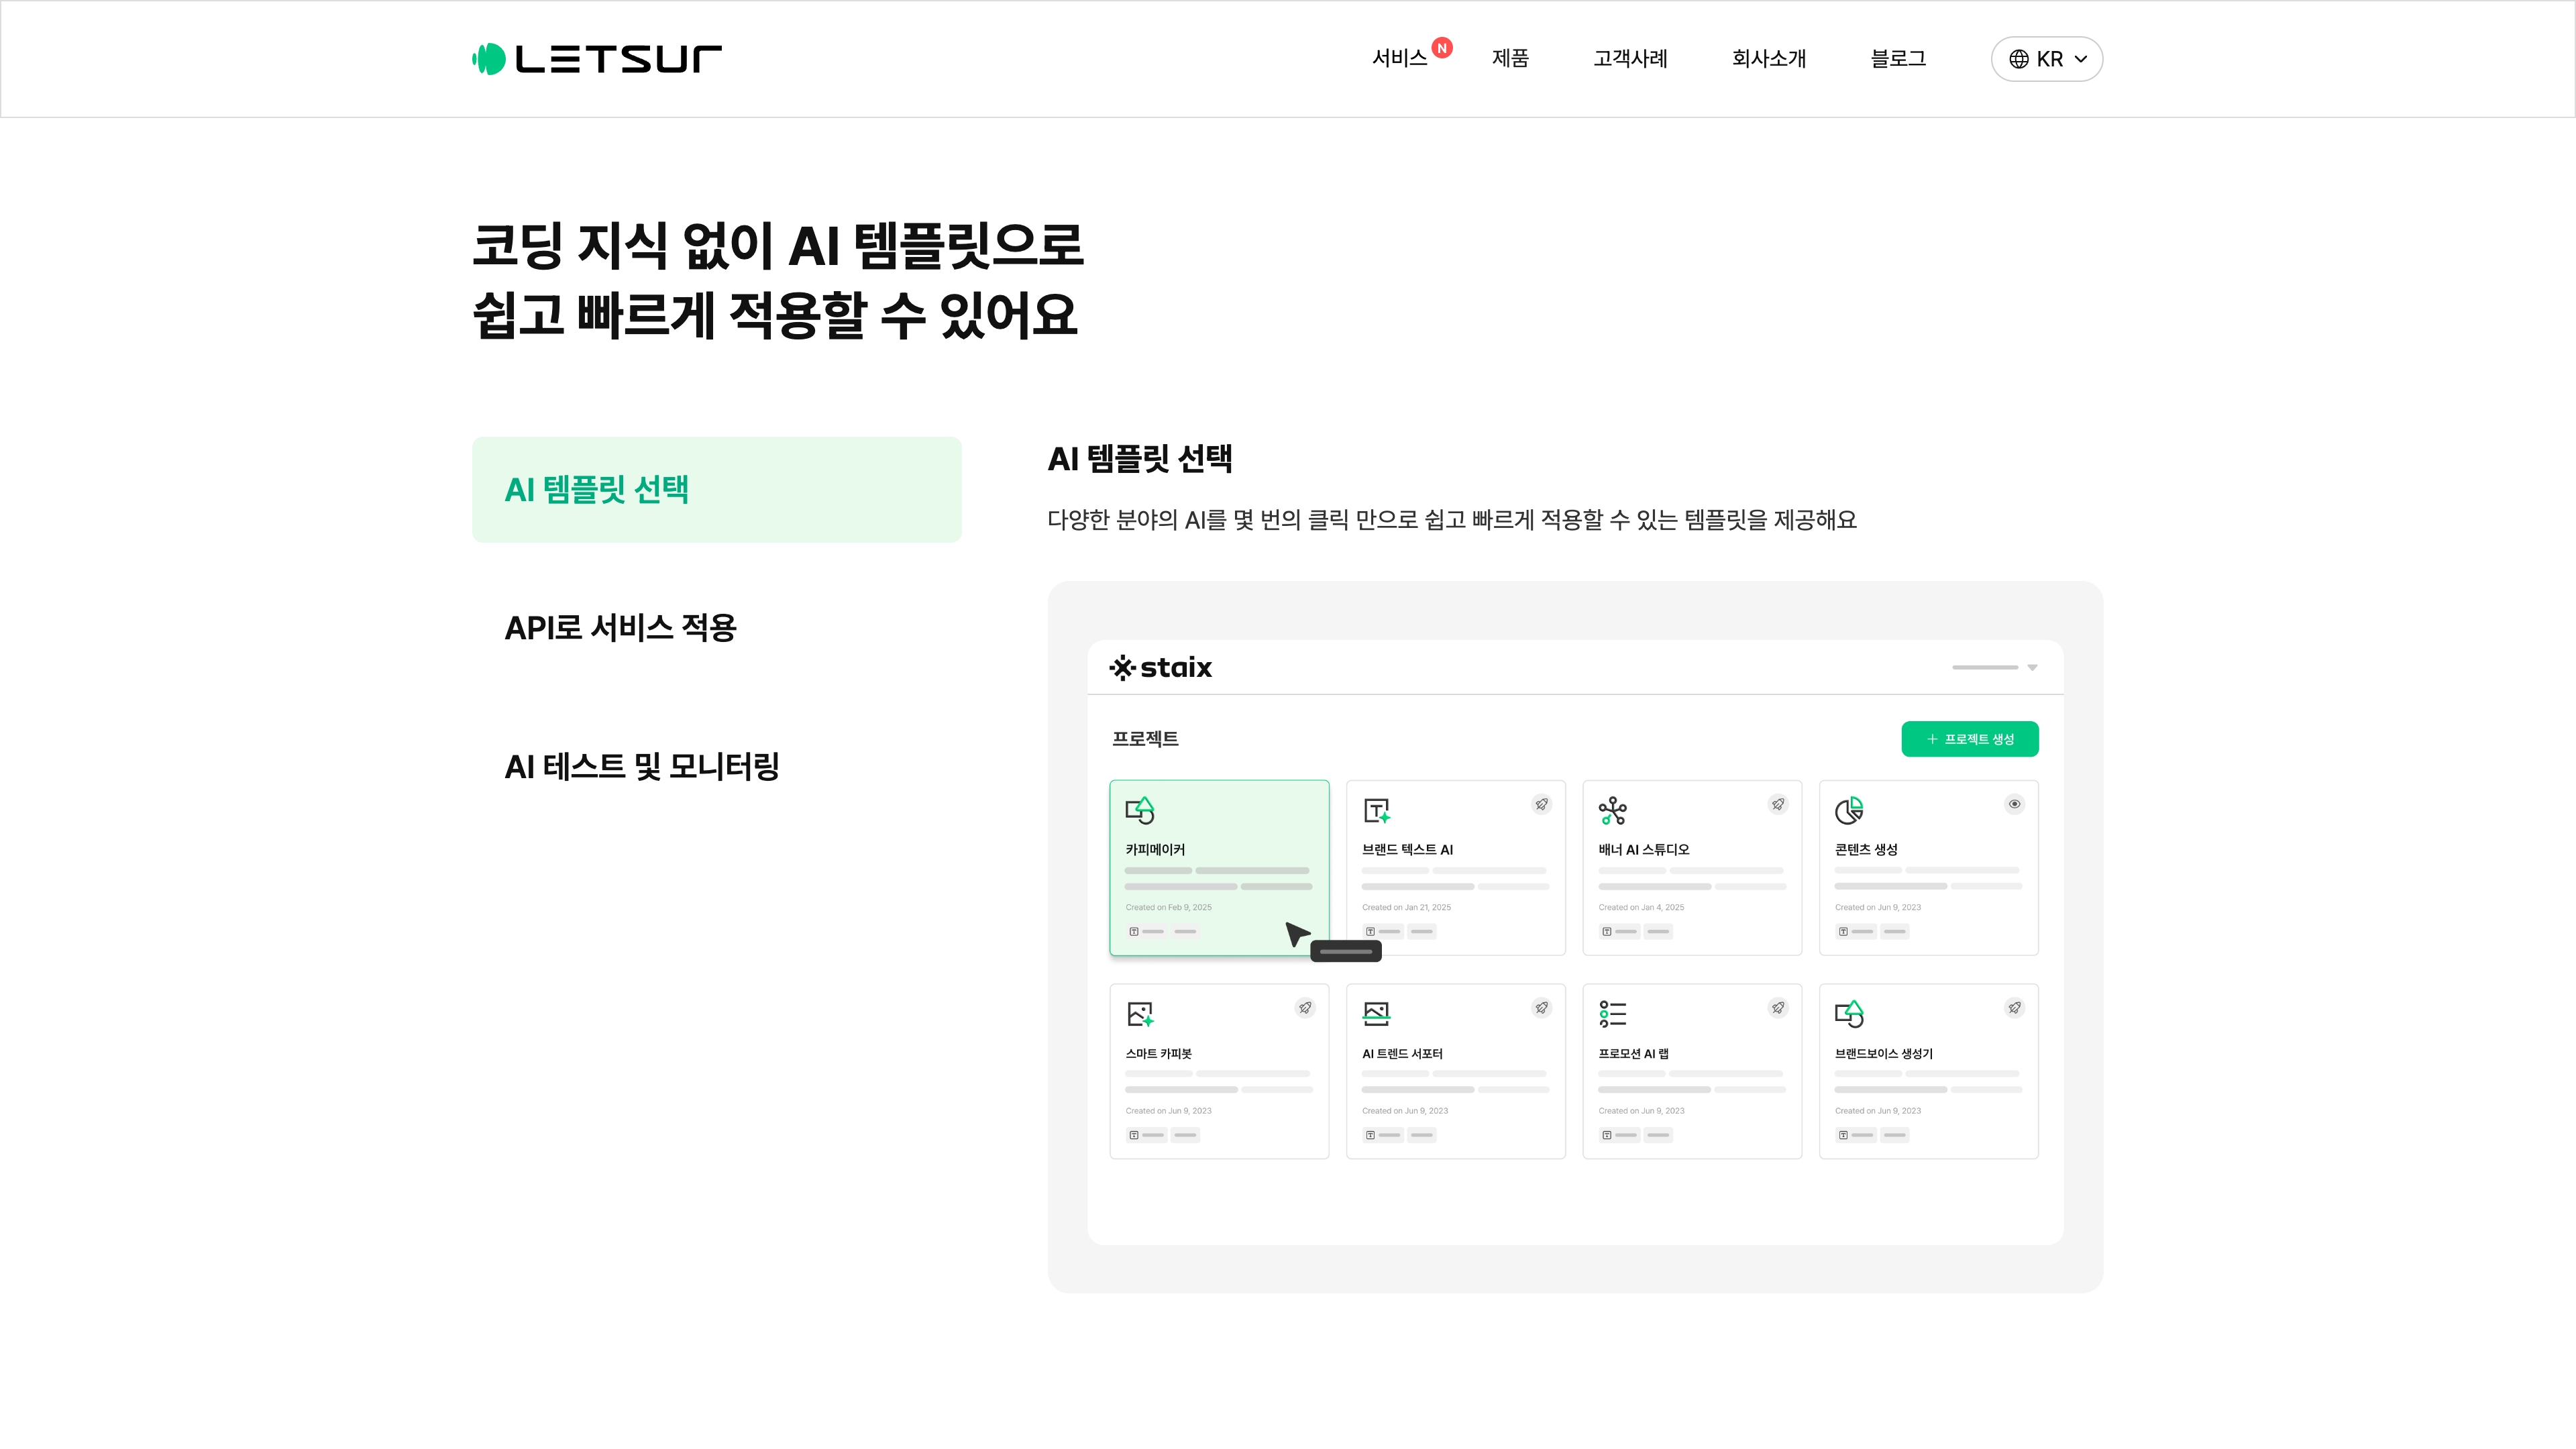
Task: Toggle the eye icon on 콘텐츠 생성 card
Action: (2014, 804)
